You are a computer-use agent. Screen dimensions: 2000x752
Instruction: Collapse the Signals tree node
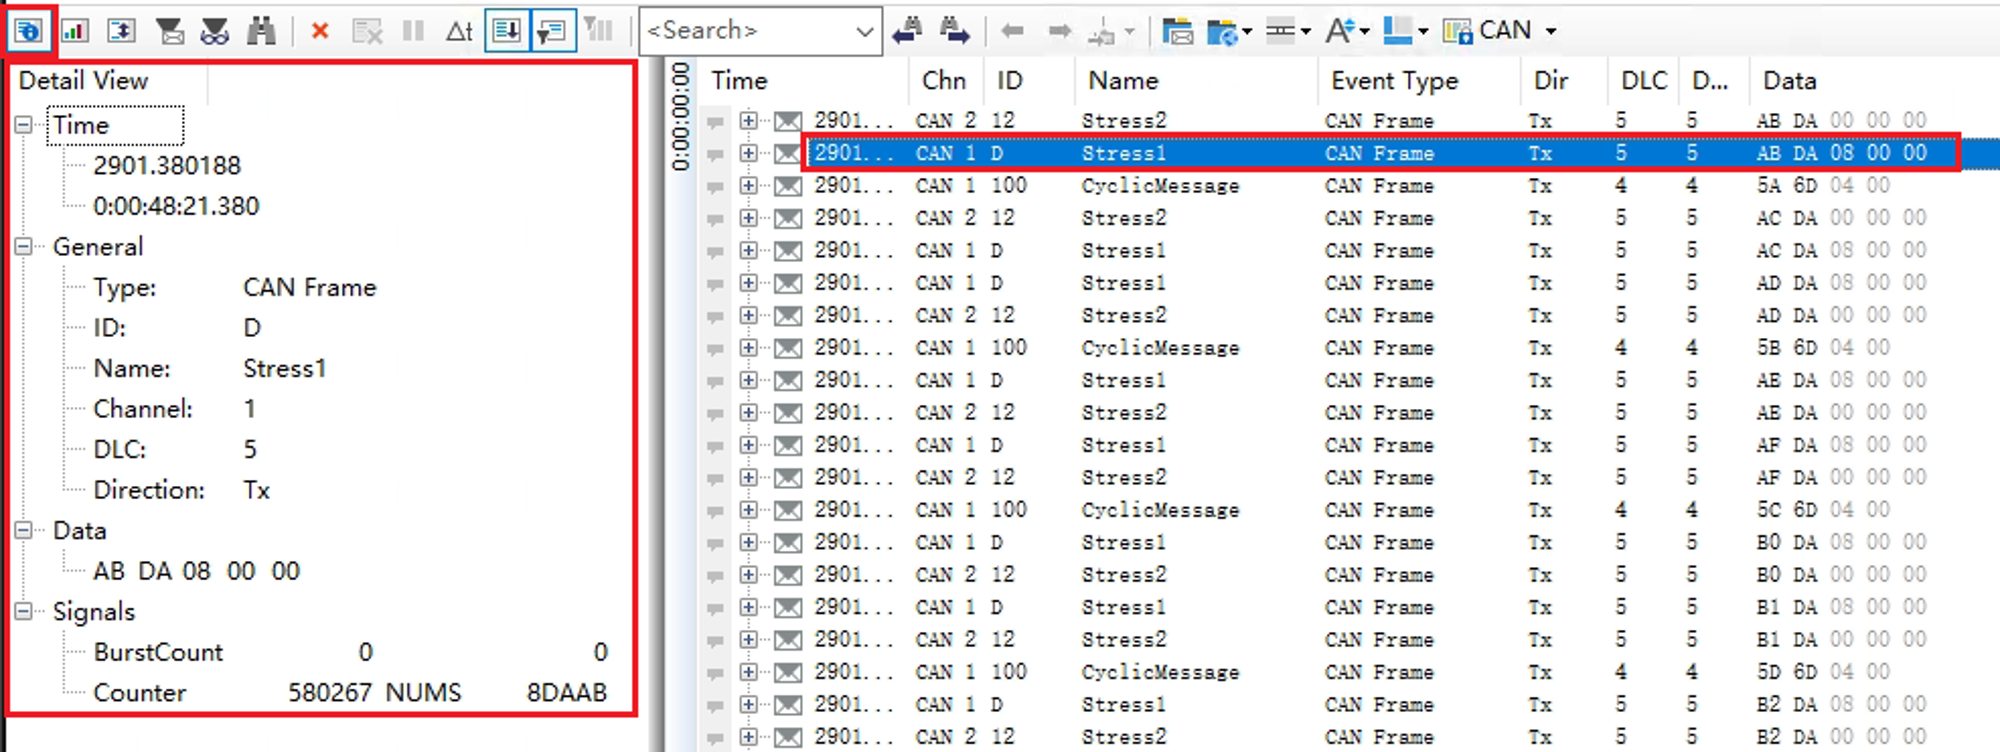click(24, 612)
